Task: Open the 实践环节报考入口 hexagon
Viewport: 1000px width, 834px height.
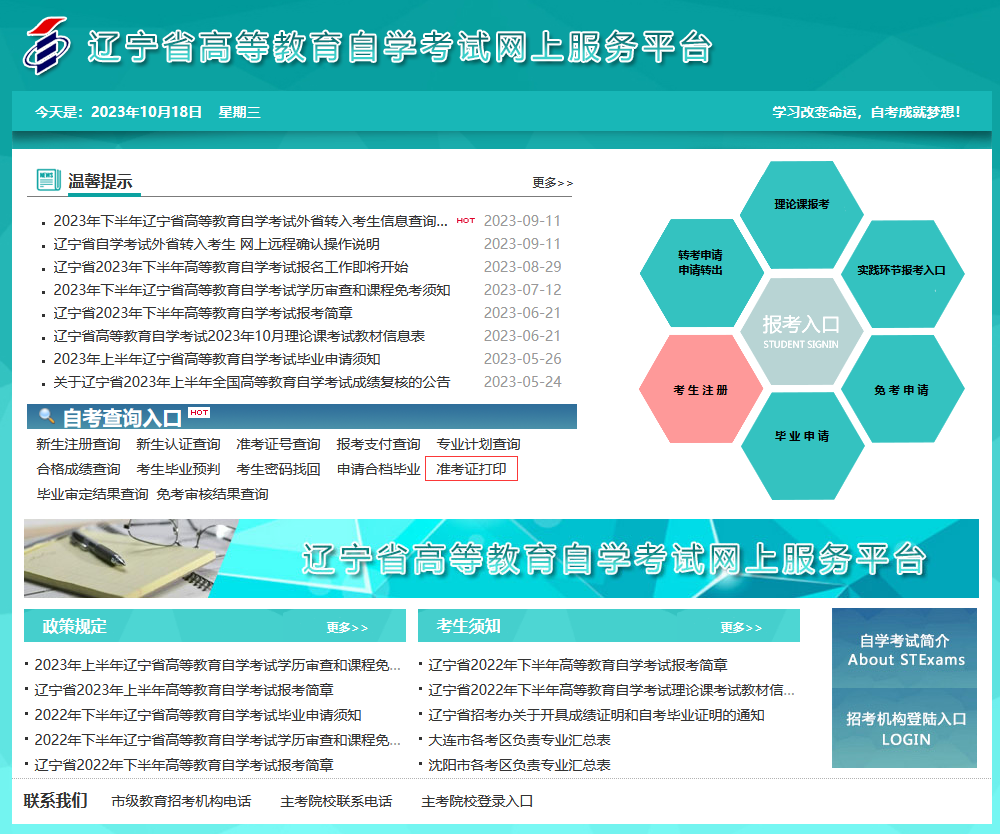Action: pyautogui.click(x=901, y=270)
